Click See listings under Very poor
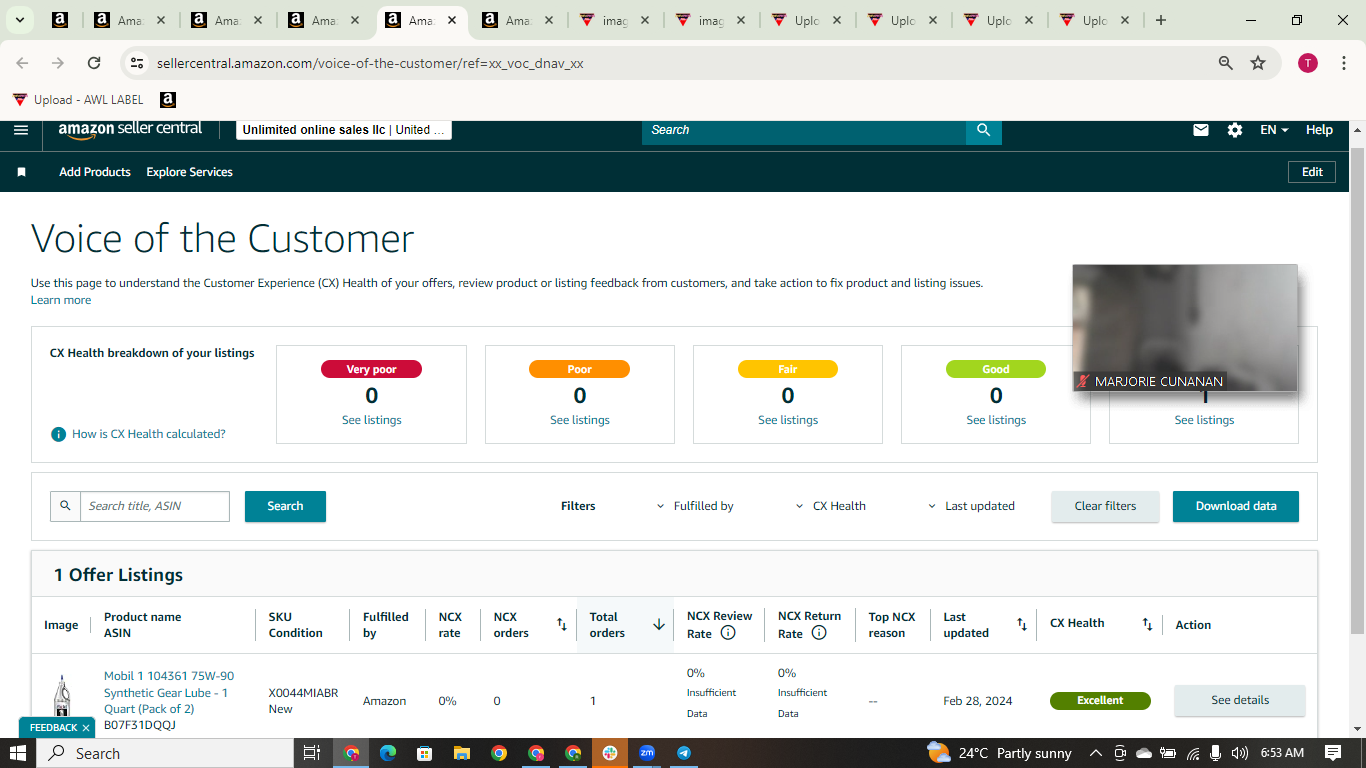 [x=372, y=420]
